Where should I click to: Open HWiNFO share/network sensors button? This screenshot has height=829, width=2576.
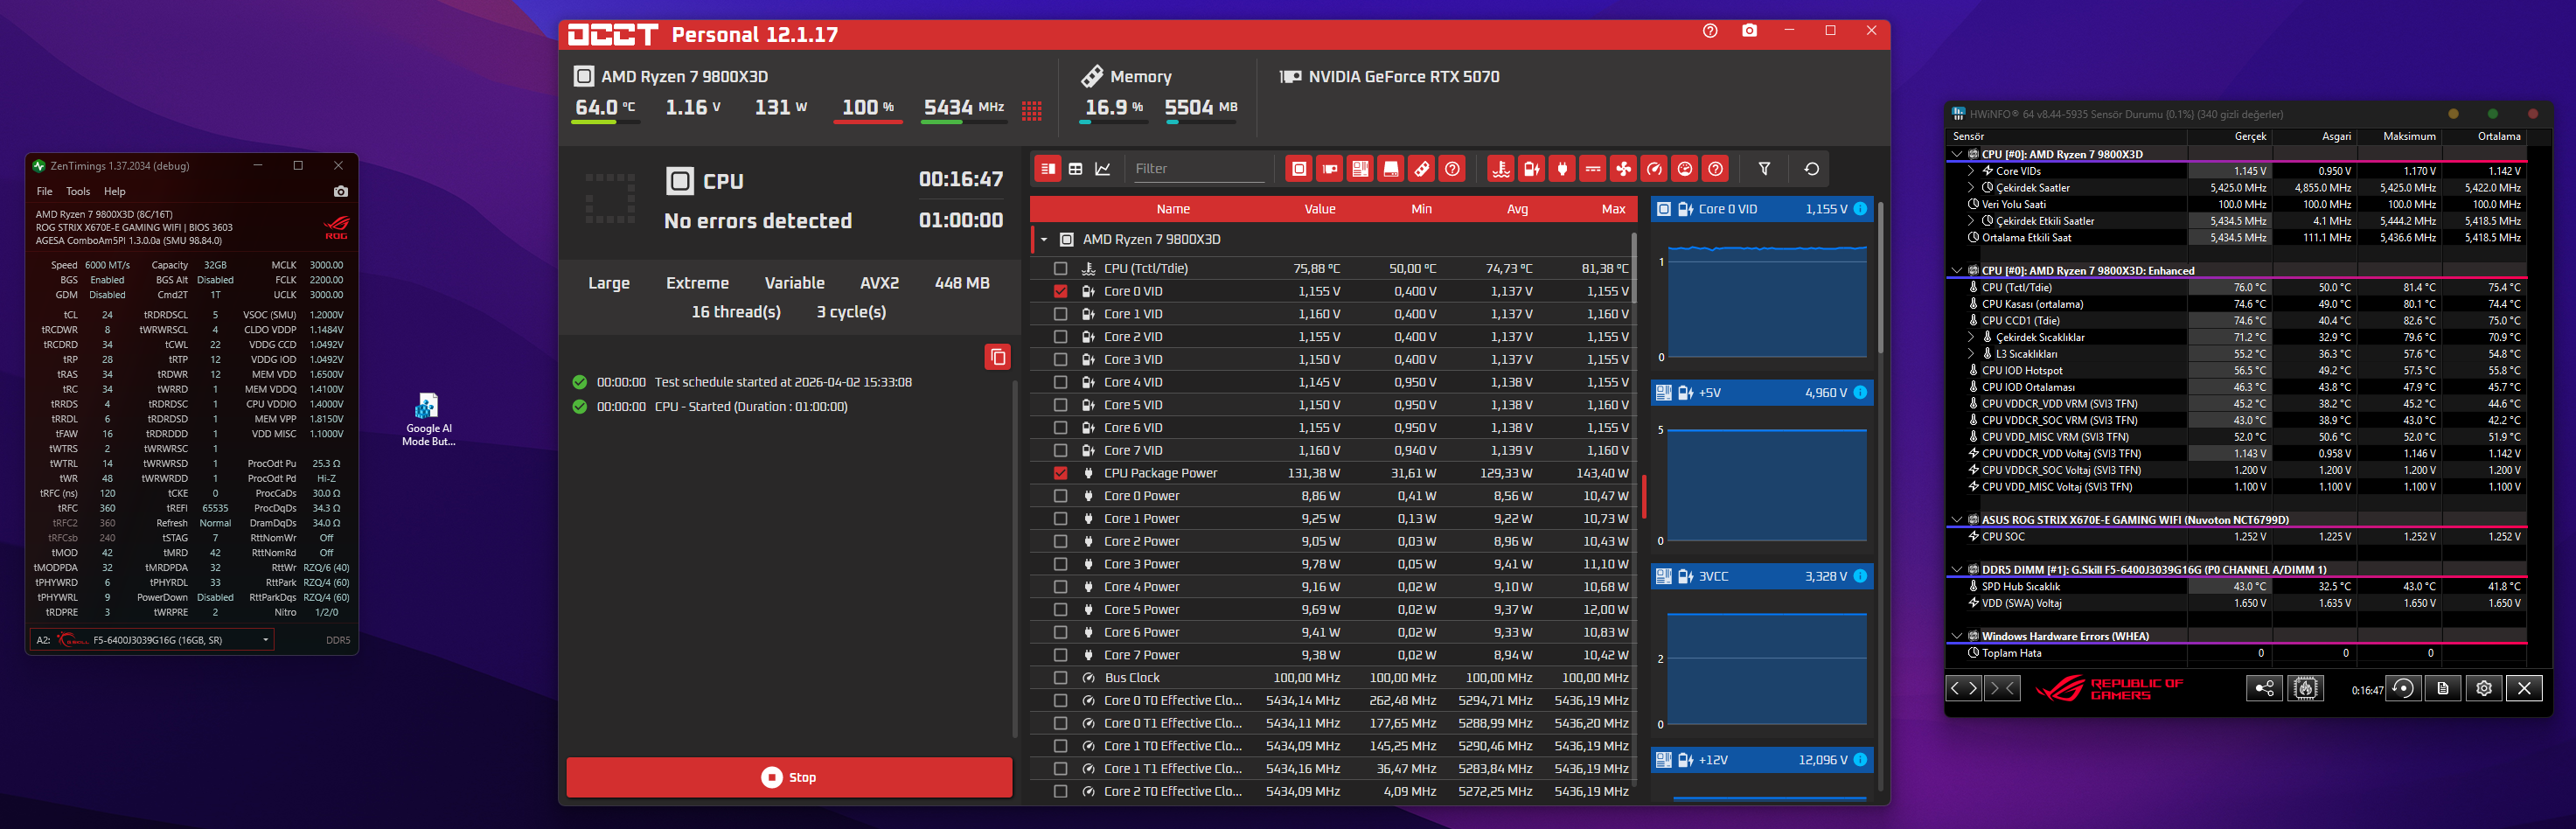pos(2264,688)
